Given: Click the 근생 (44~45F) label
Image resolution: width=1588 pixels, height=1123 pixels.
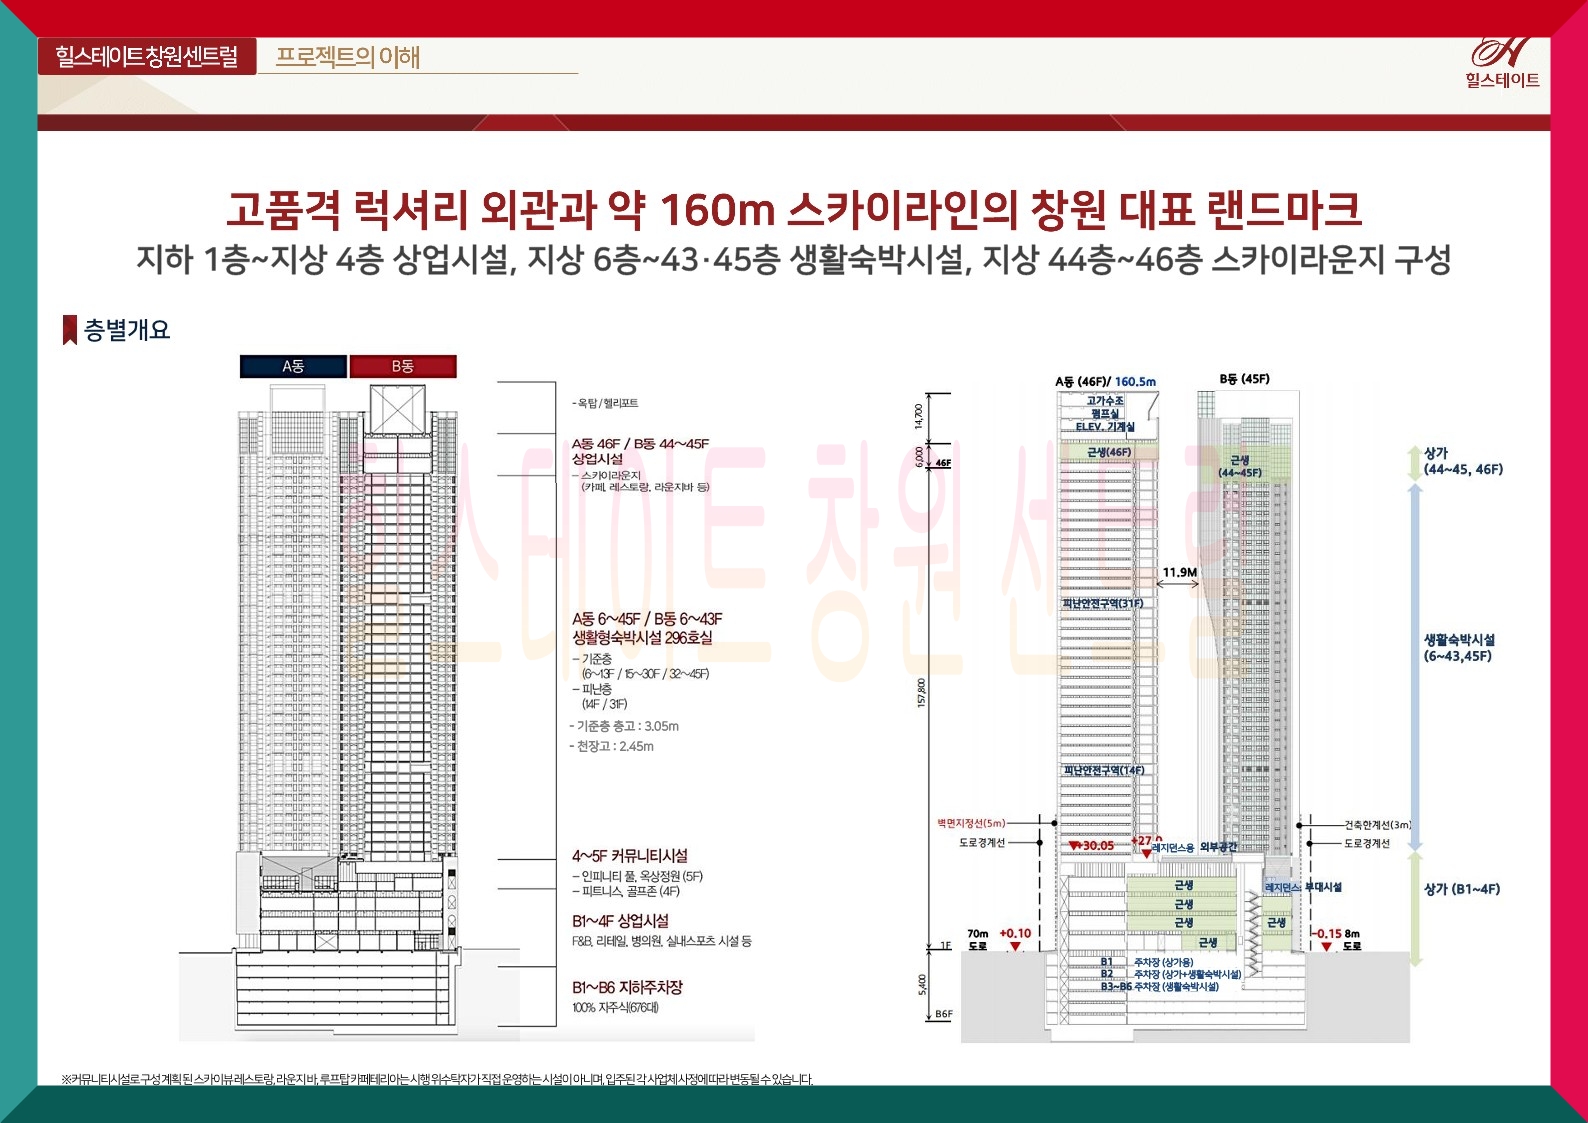Looking at the screenshot, I should (x=1240, y=466).
